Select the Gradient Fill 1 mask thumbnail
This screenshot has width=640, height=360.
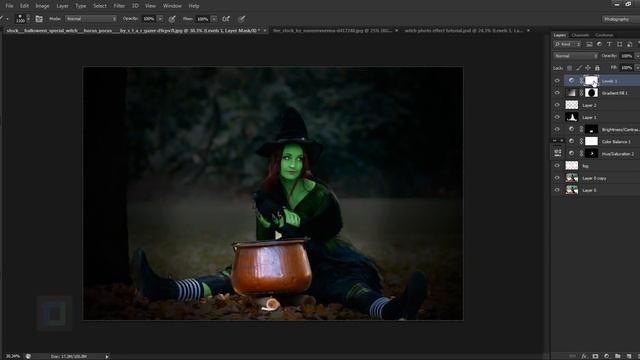point(591,93)
